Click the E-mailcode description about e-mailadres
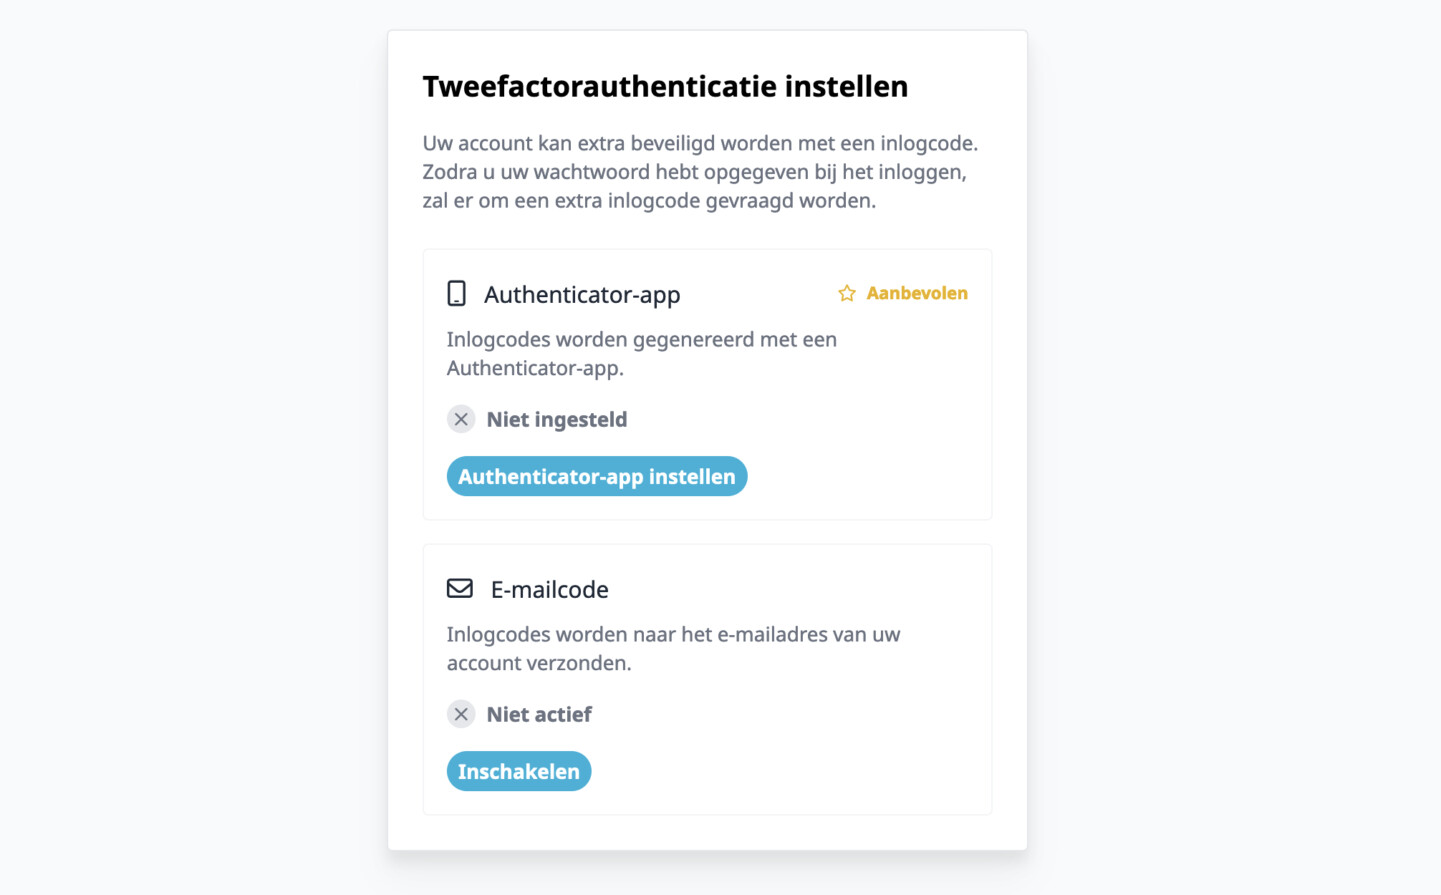1441x895 pixels. [x=673, y=649]
